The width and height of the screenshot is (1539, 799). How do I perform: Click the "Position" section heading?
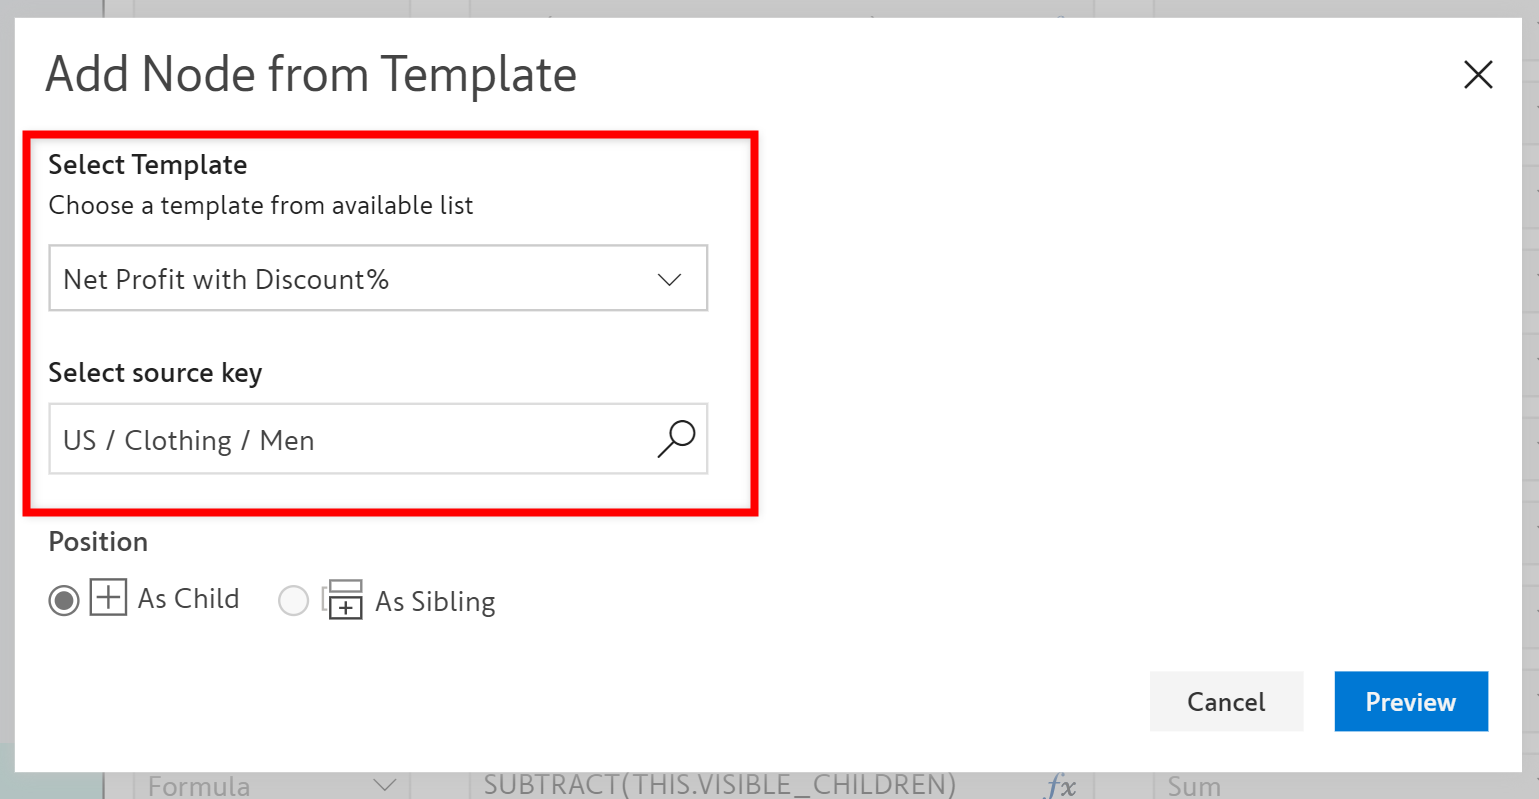click(x=98, y=542)
